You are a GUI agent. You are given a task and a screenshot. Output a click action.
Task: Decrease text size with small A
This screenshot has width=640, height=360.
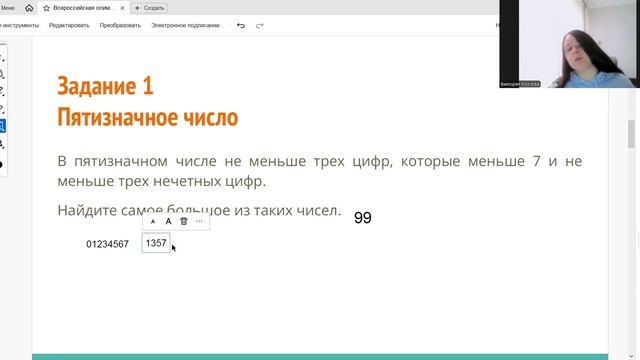153,222
